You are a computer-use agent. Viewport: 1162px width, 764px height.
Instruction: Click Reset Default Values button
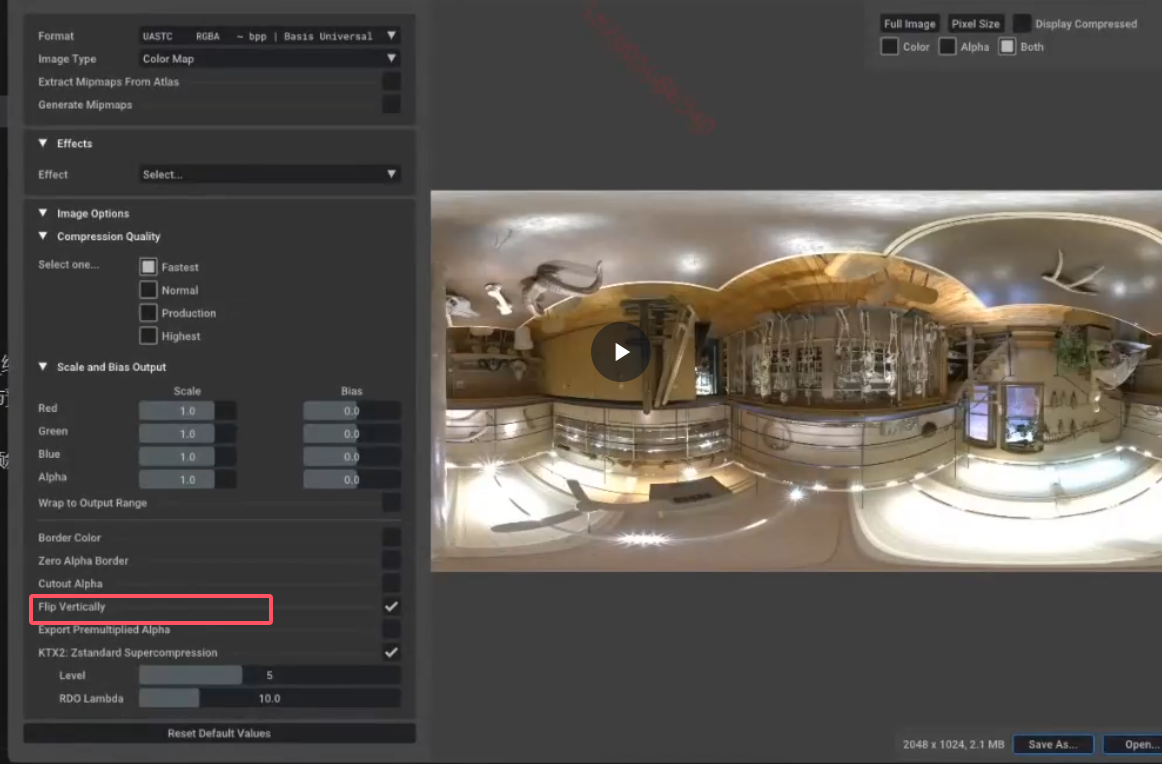tap(219, 733)
